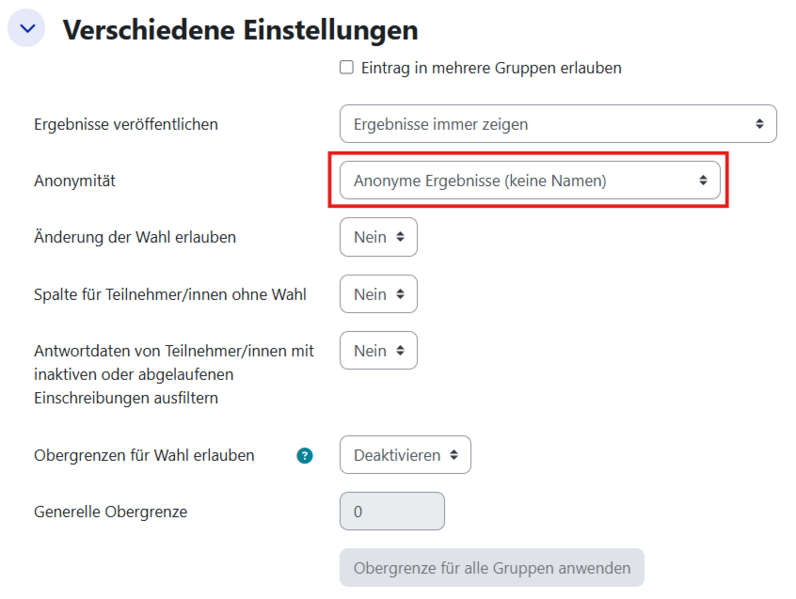796x599 pixels.
Task: Click the 'Obergrenzen für Wahl erlauben' label
Action: [144, 455]
